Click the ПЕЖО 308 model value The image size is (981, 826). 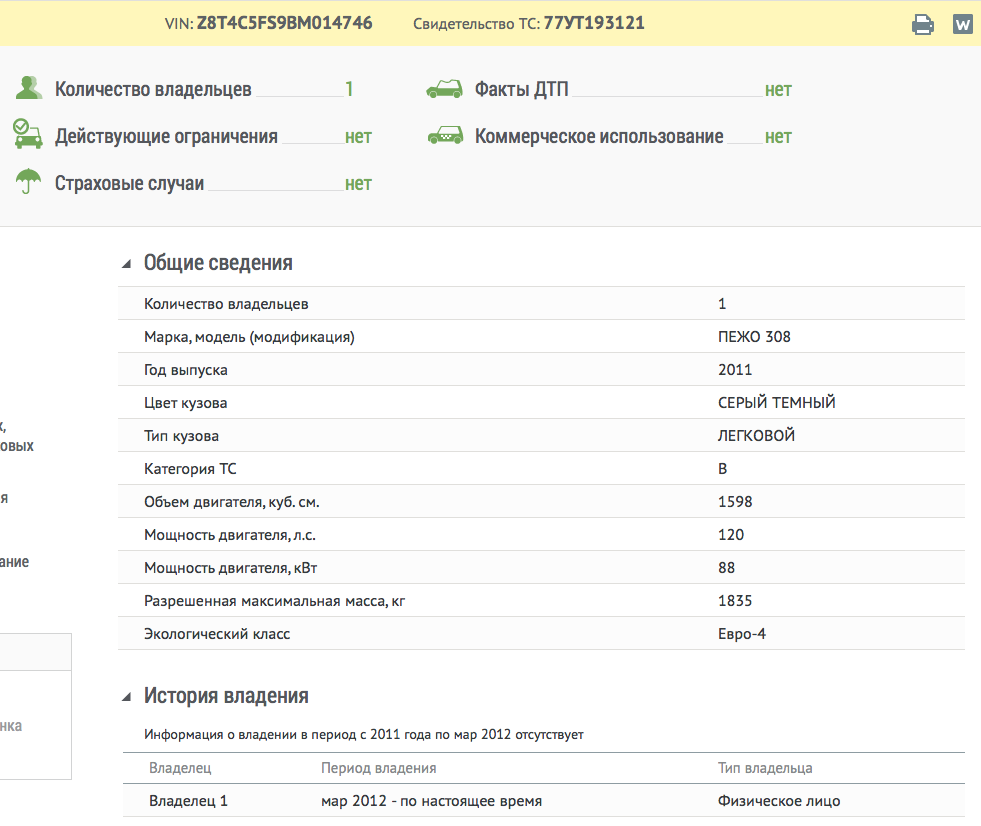(x=754, y=337)
